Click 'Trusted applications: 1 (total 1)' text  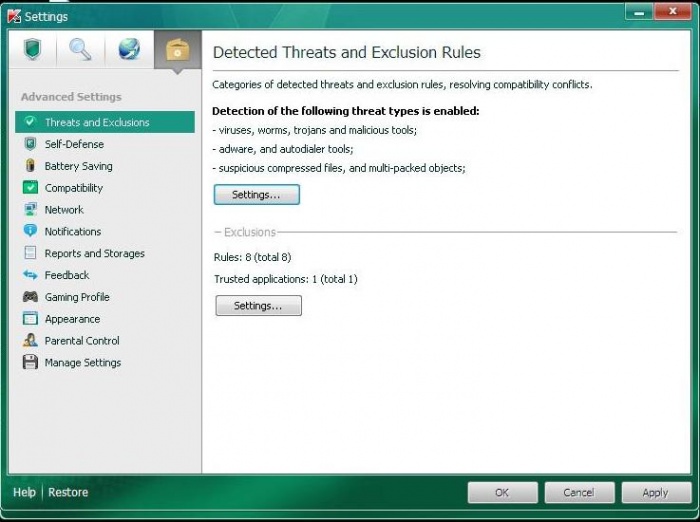coord(286,279)
